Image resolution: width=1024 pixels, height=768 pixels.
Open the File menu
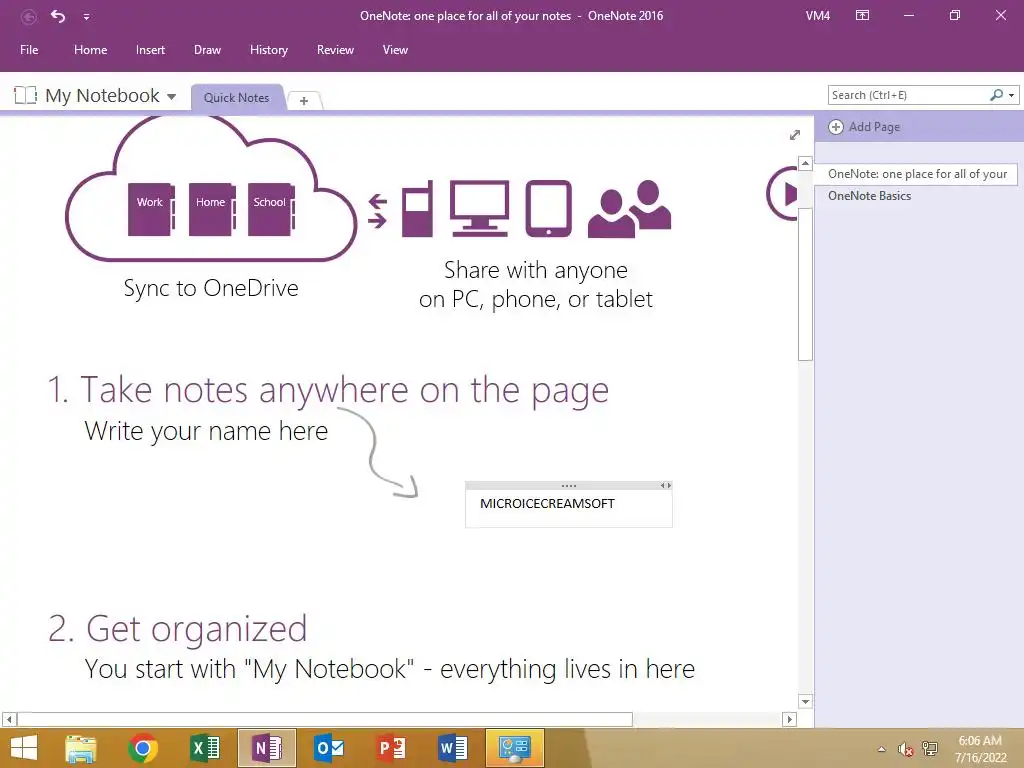coord(29,50)
